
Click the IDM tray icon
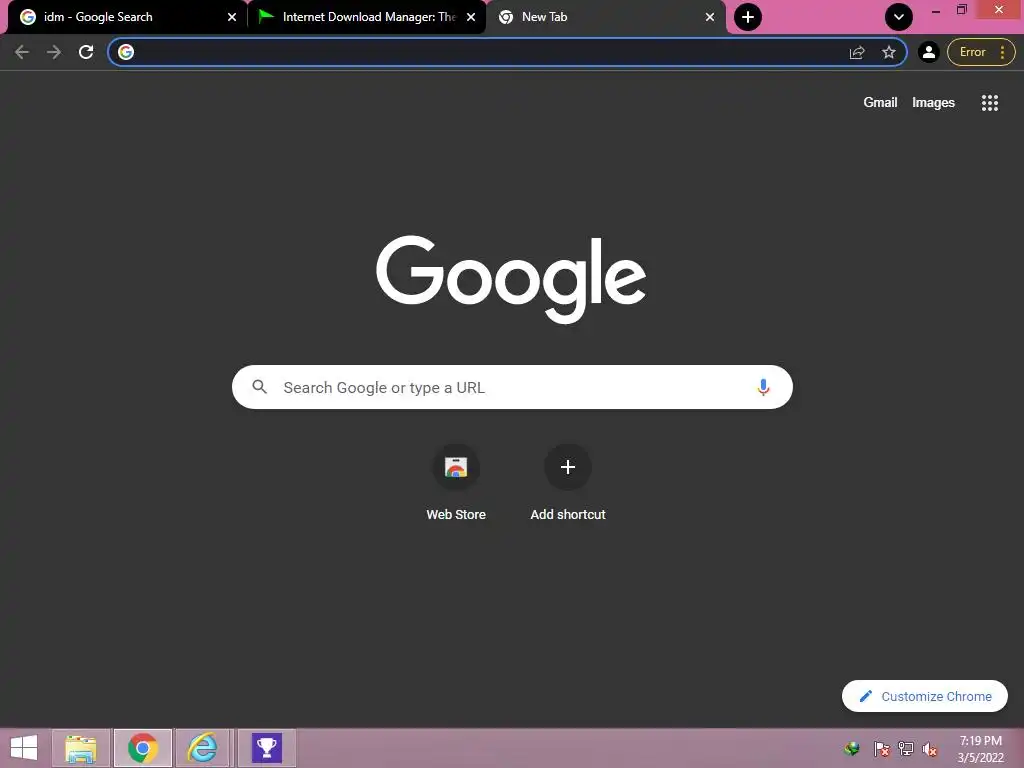(851, 748)
